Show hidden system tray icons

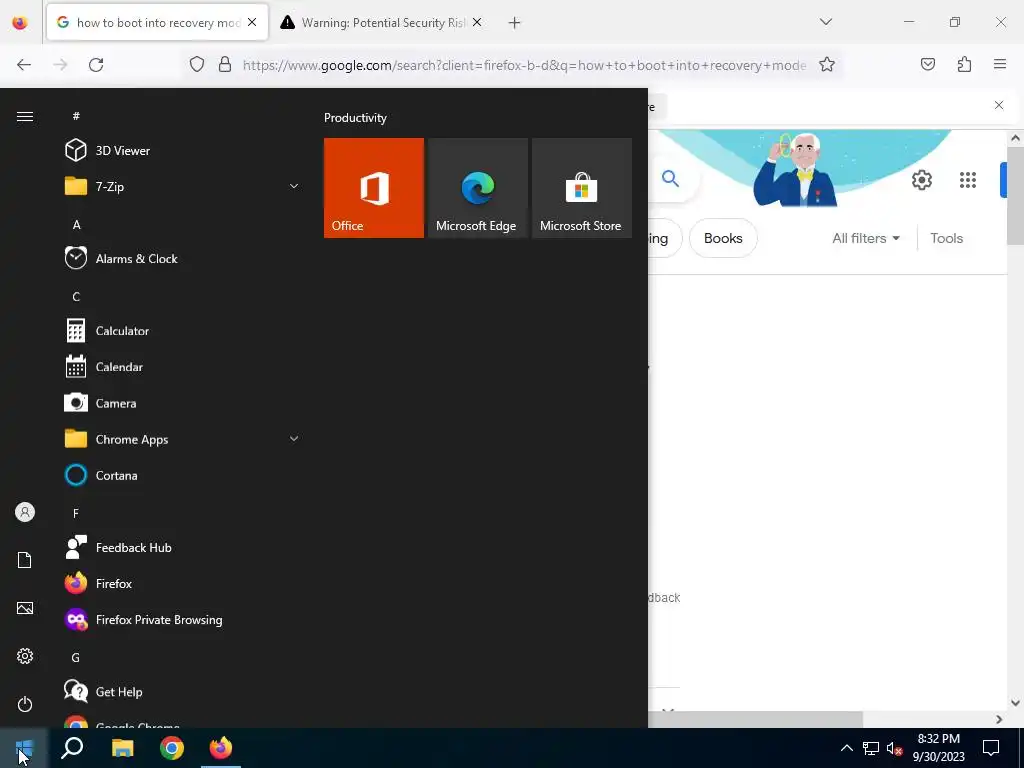pyautogui.click(x=846, y=748)
